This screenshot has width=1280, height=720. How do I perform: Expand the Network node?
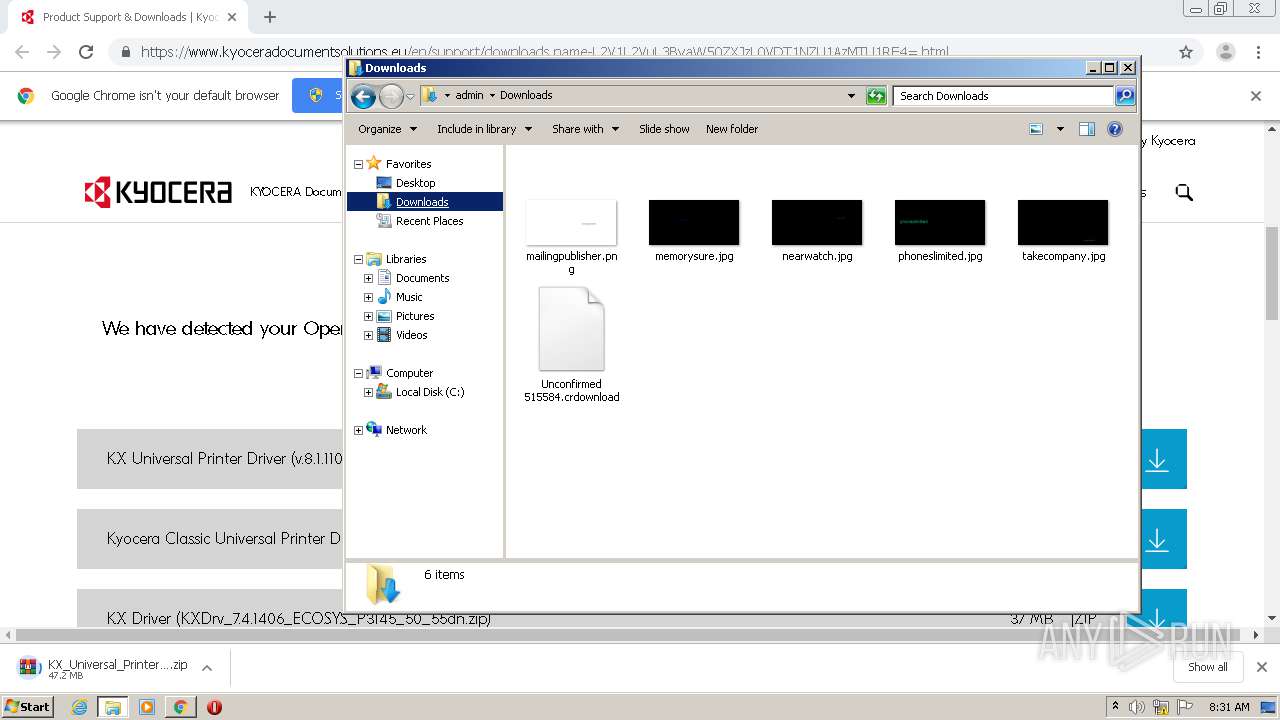pyautogui.click(x=358, y=430)
